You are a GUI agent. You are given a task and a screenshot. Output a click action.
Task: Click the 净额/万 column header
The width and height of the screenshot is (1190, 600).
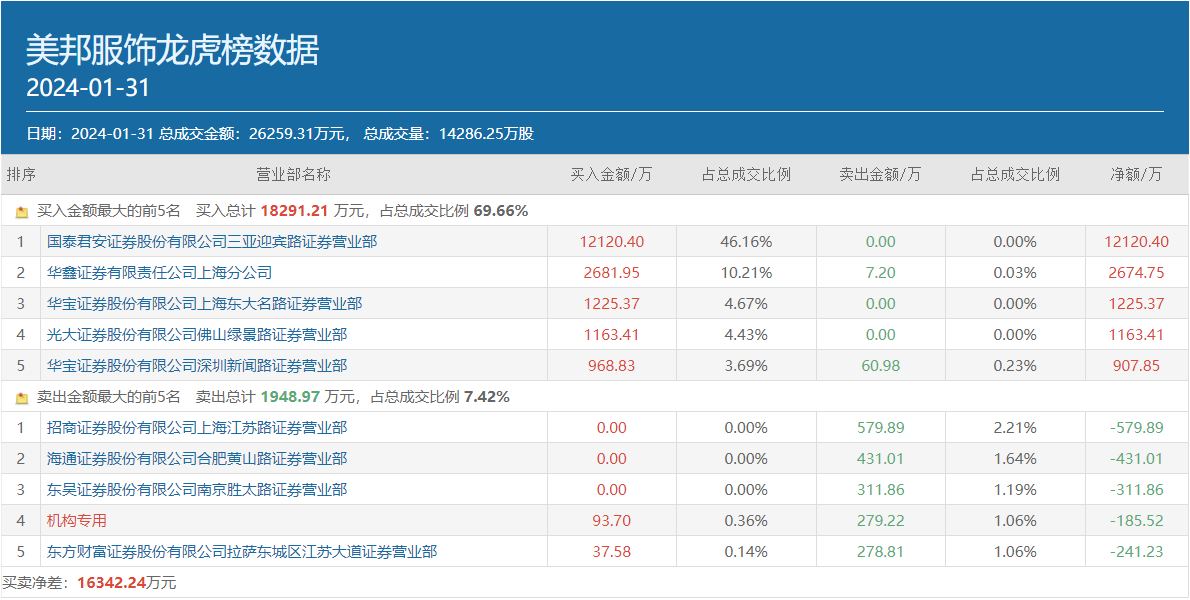(1136, 175)
